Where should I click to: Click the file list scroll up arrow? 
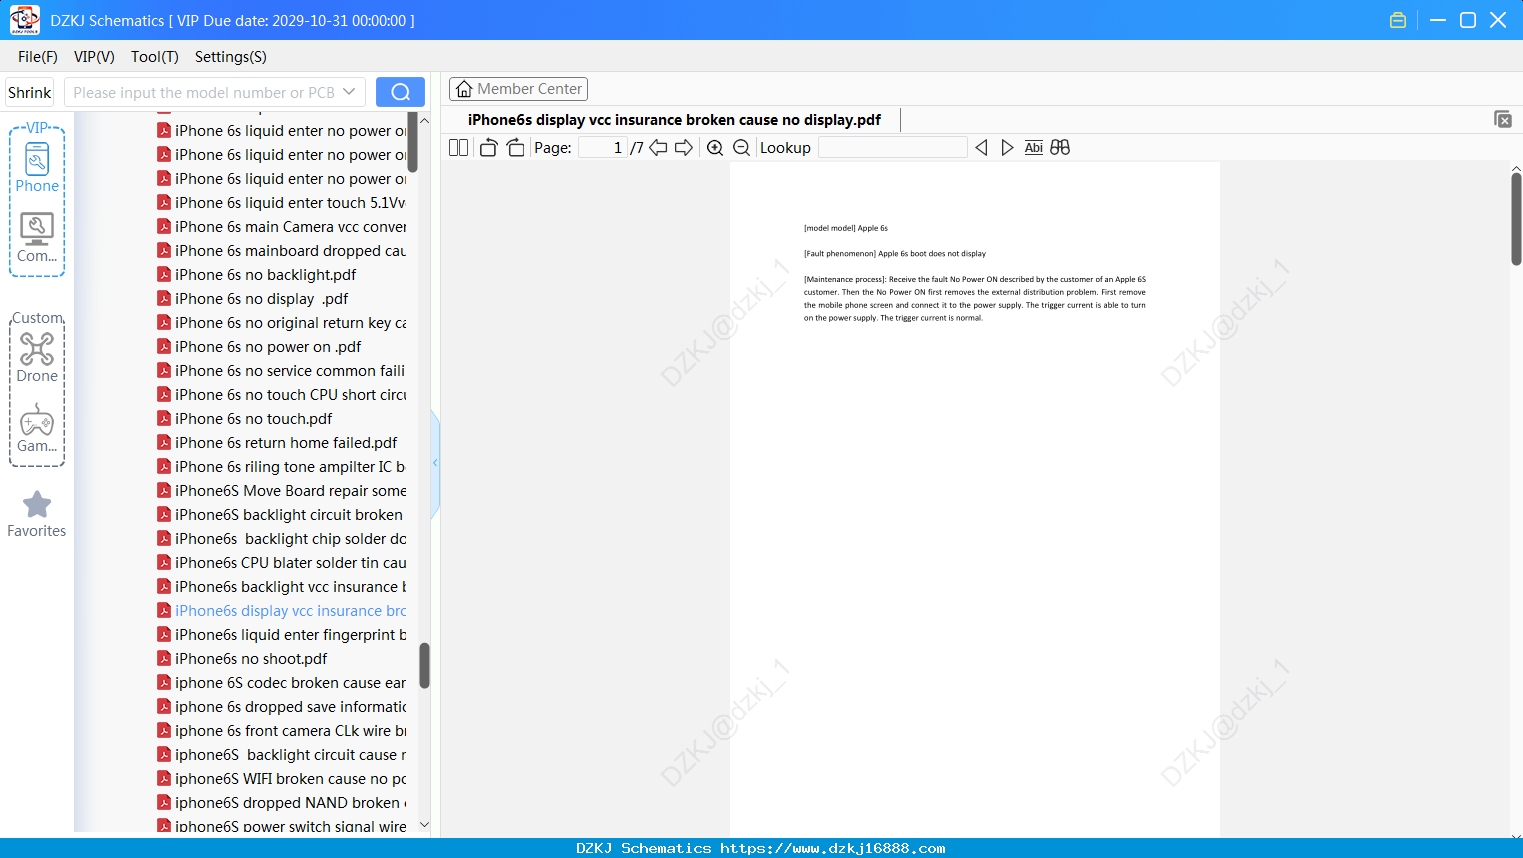click(x=424, y=120)
